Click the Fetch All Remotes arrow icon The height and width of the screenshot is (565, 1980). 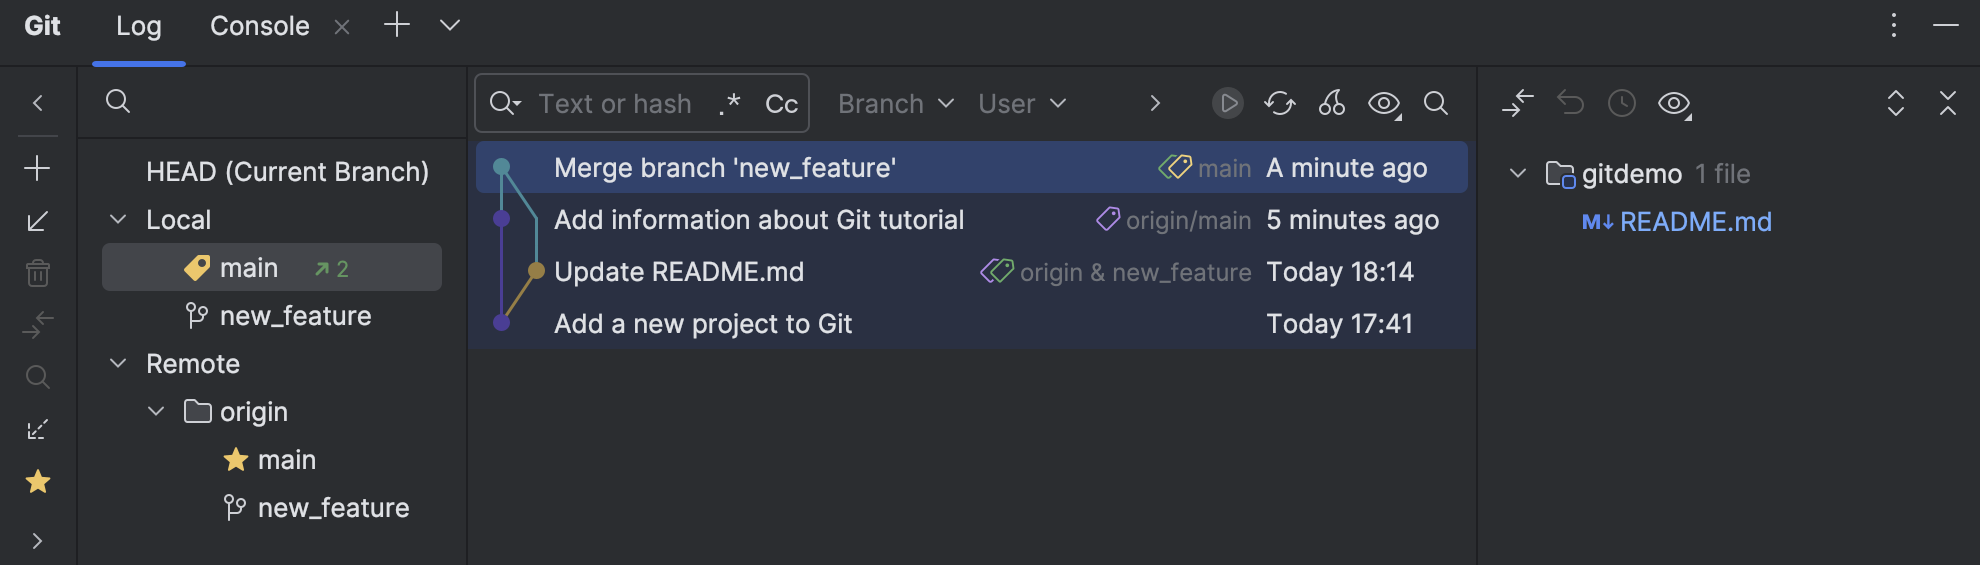pyautogui.click(x=38, y=429)
